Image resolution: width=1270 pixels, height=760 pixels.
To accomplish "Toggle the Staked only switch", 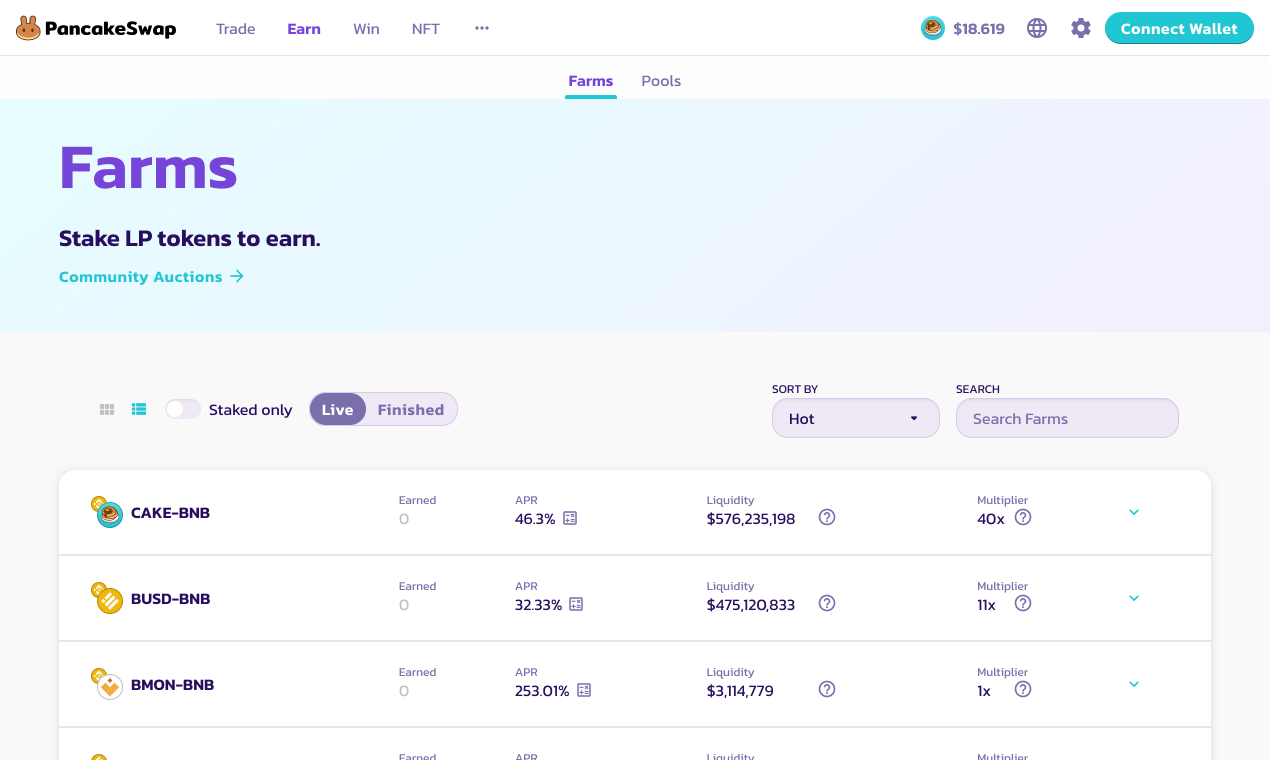I will [x=183, y=409].
